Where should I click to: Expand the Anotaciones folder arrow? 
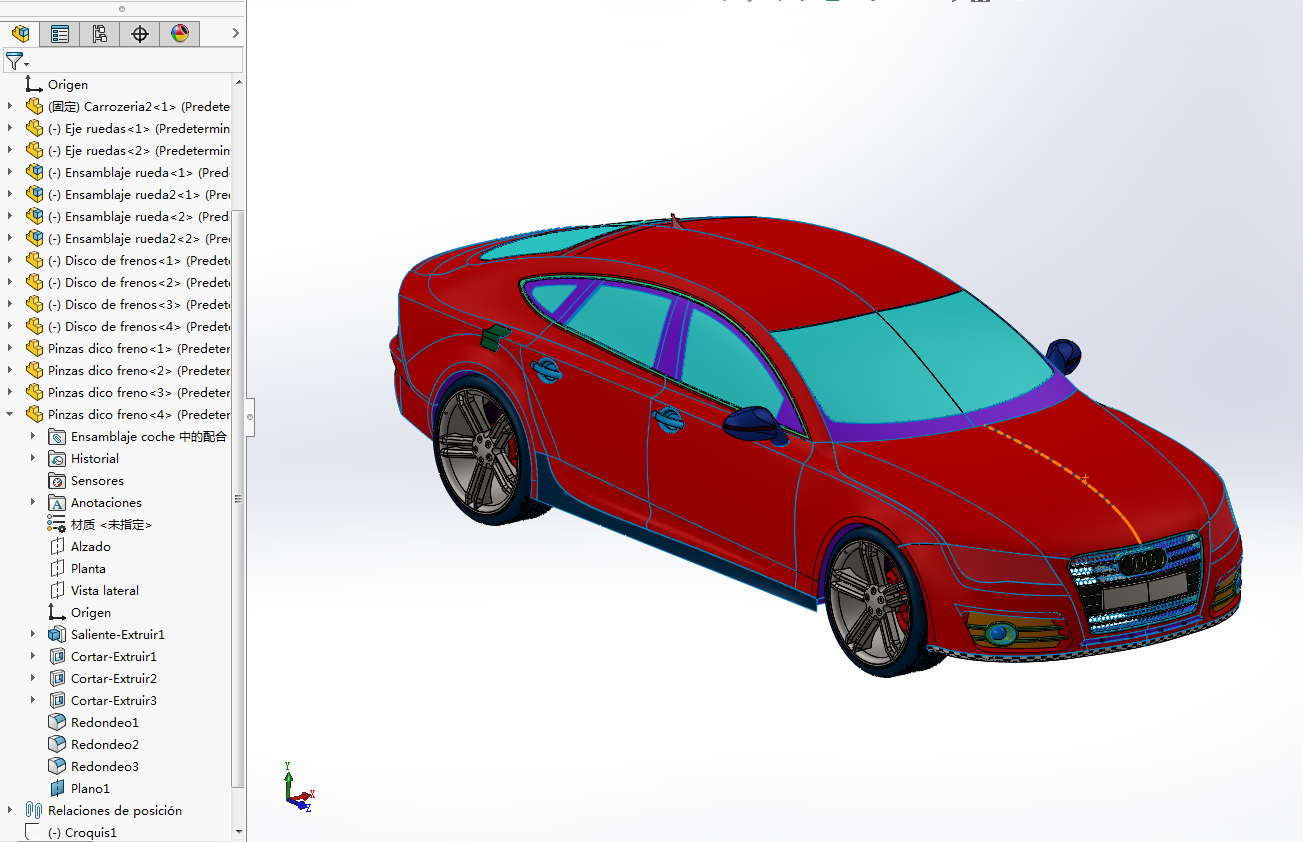tap(33, 502)
